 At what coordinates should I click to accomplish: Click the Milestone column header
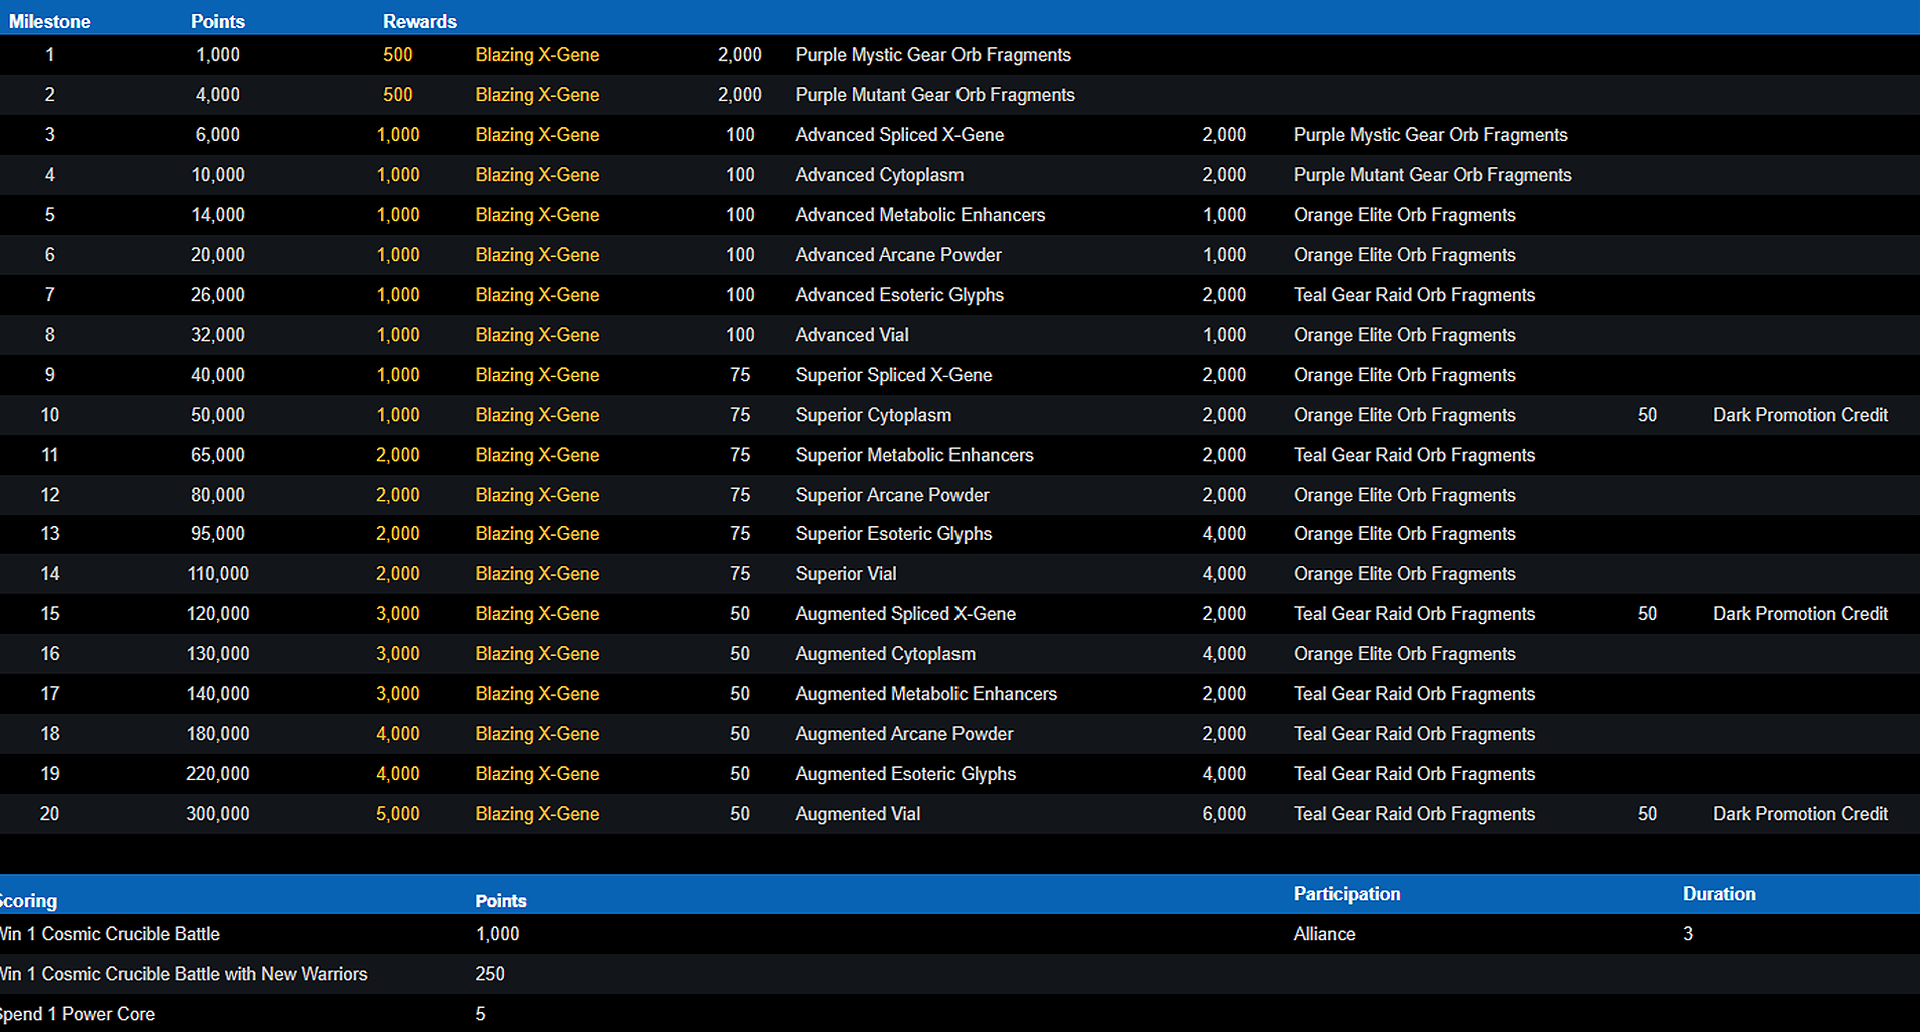[49, 21]
